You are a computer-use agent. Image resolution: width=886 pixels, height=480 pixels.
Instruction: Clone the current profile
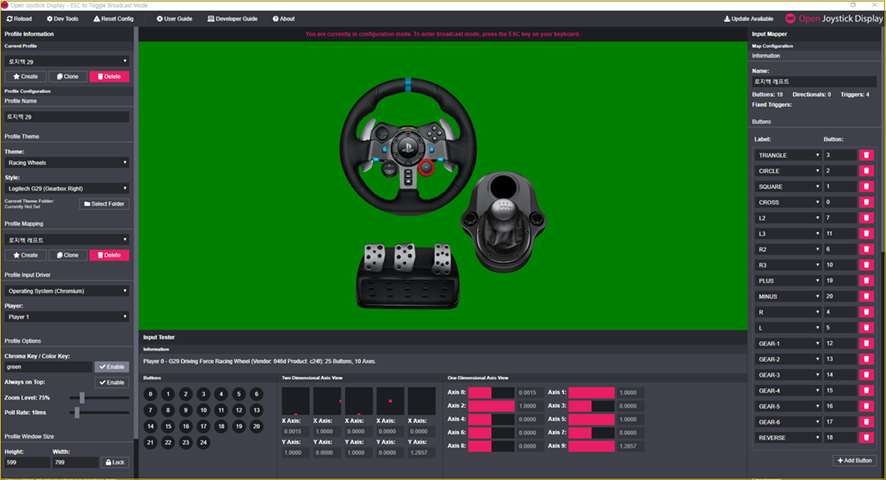point(67,76)
